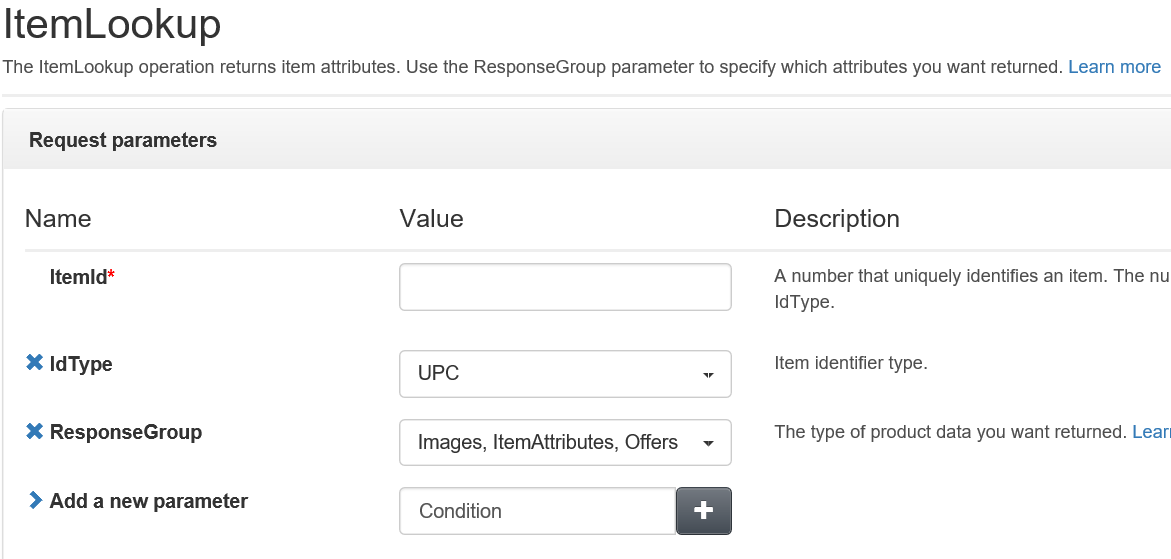Screen dimensions: 1171x559
Task: Click the ResponseGroup parameter label
Action: click(126, 432)
